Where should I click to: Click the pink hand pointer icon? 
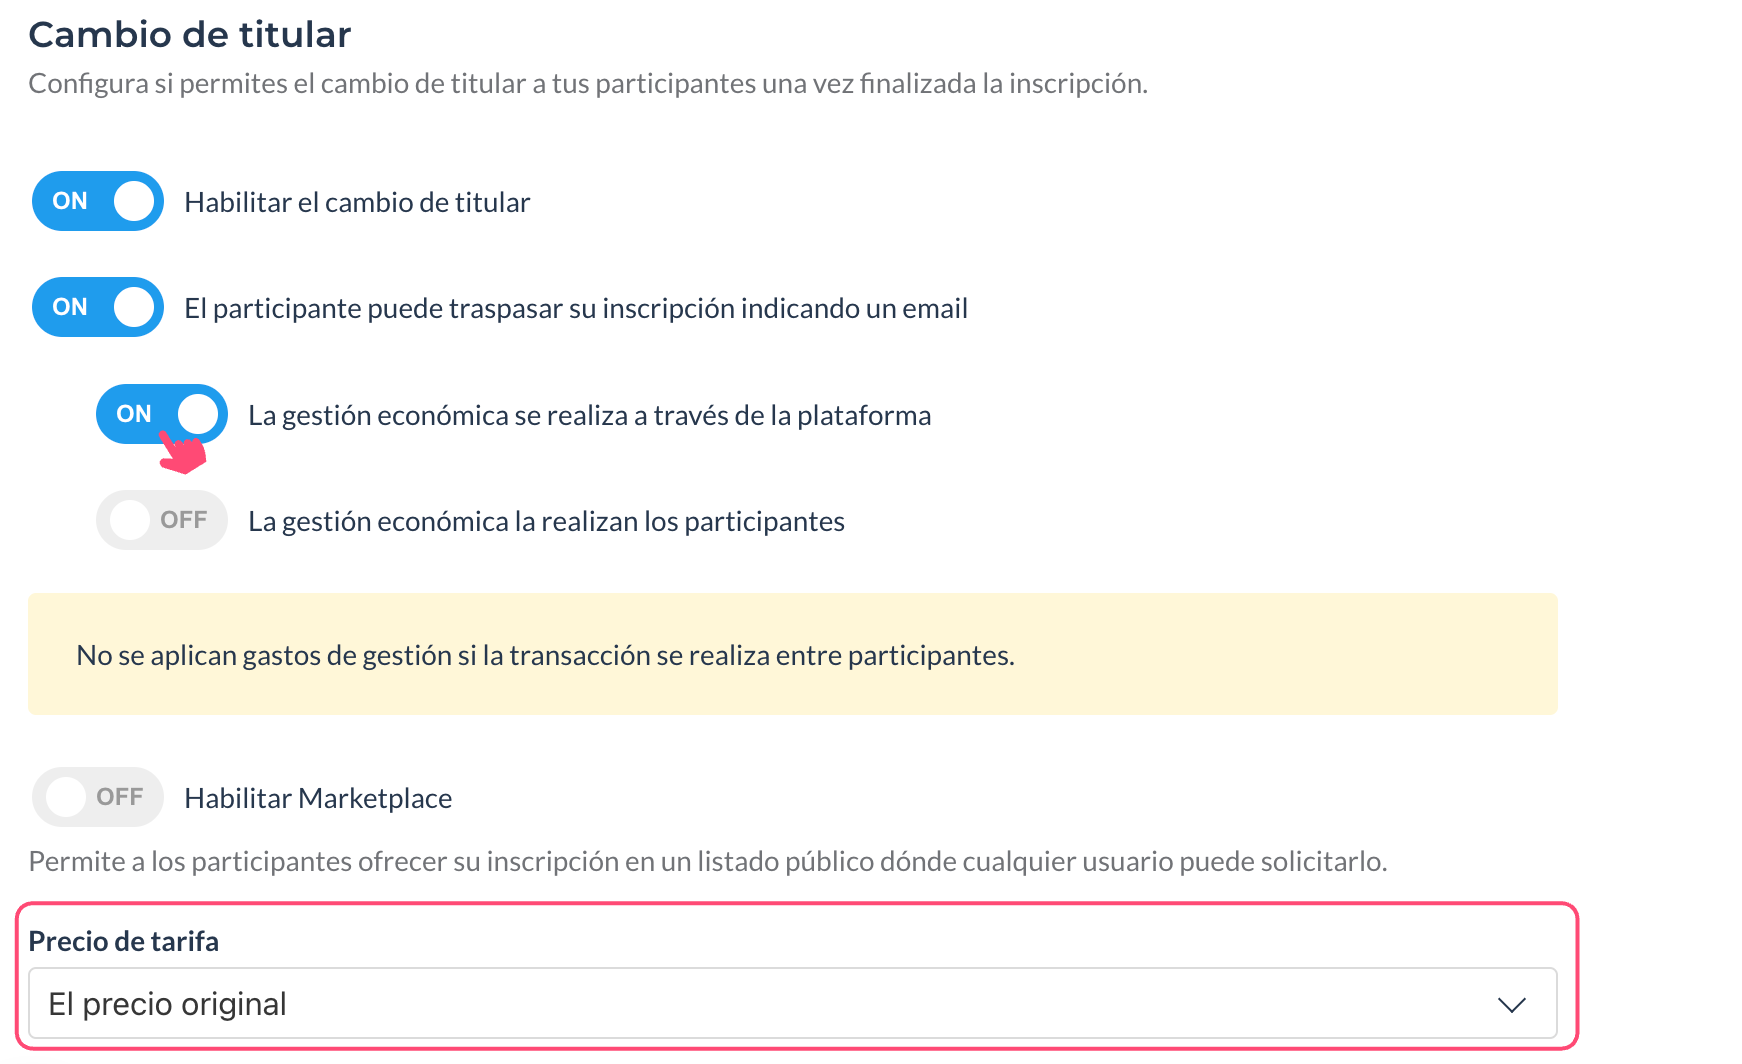pyautogui.click(x=183, y=453)
